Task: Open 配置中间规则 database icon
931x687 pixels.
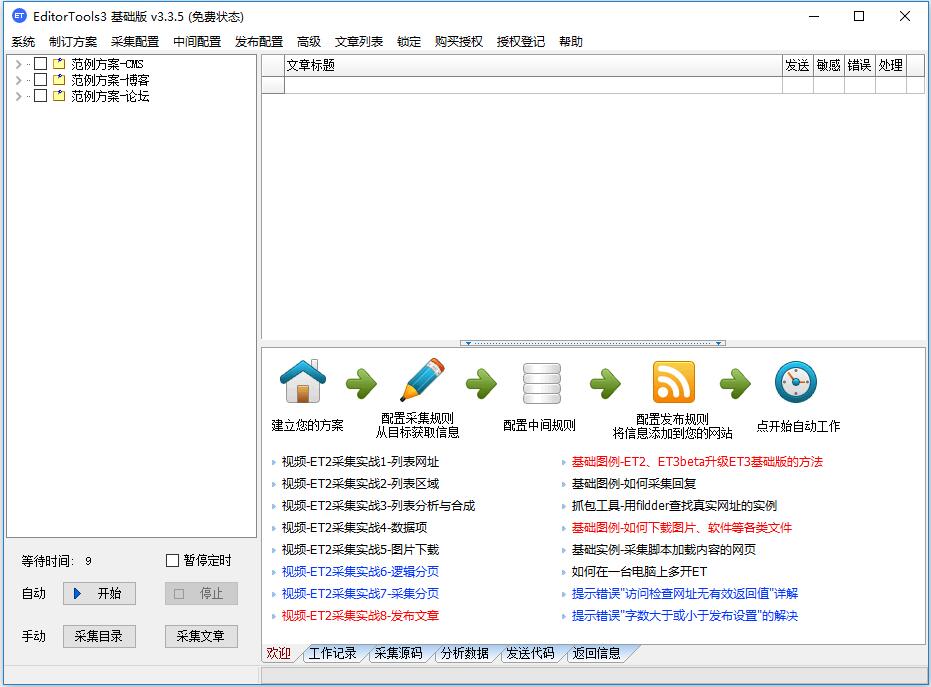Action: tap(541, 381)
